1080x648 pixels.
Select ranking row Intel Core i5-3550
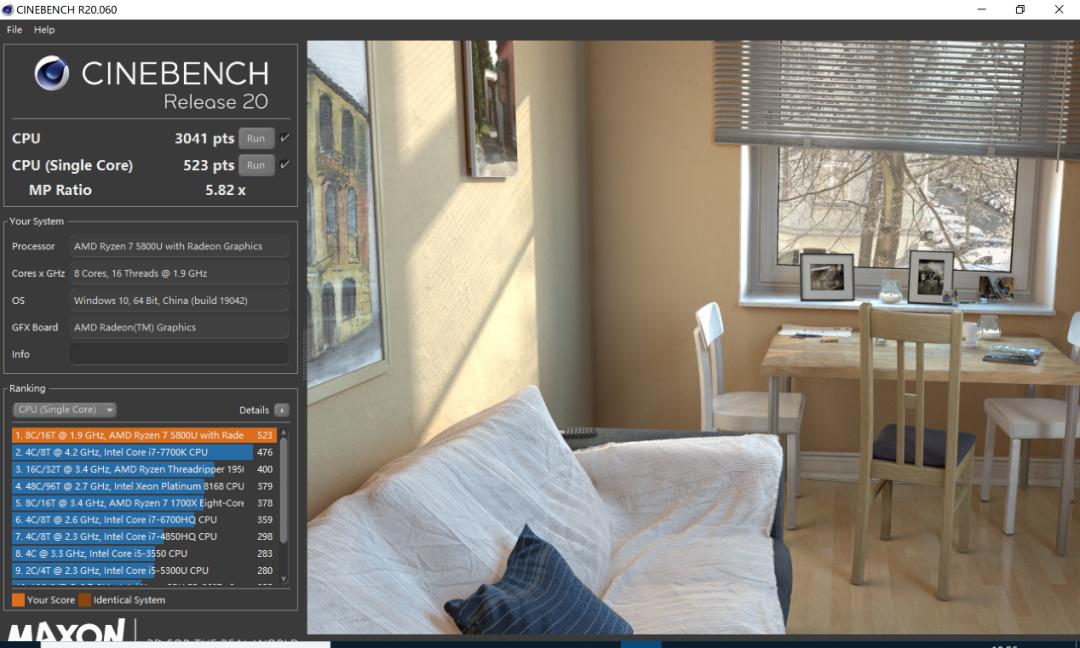coord(144,554)
